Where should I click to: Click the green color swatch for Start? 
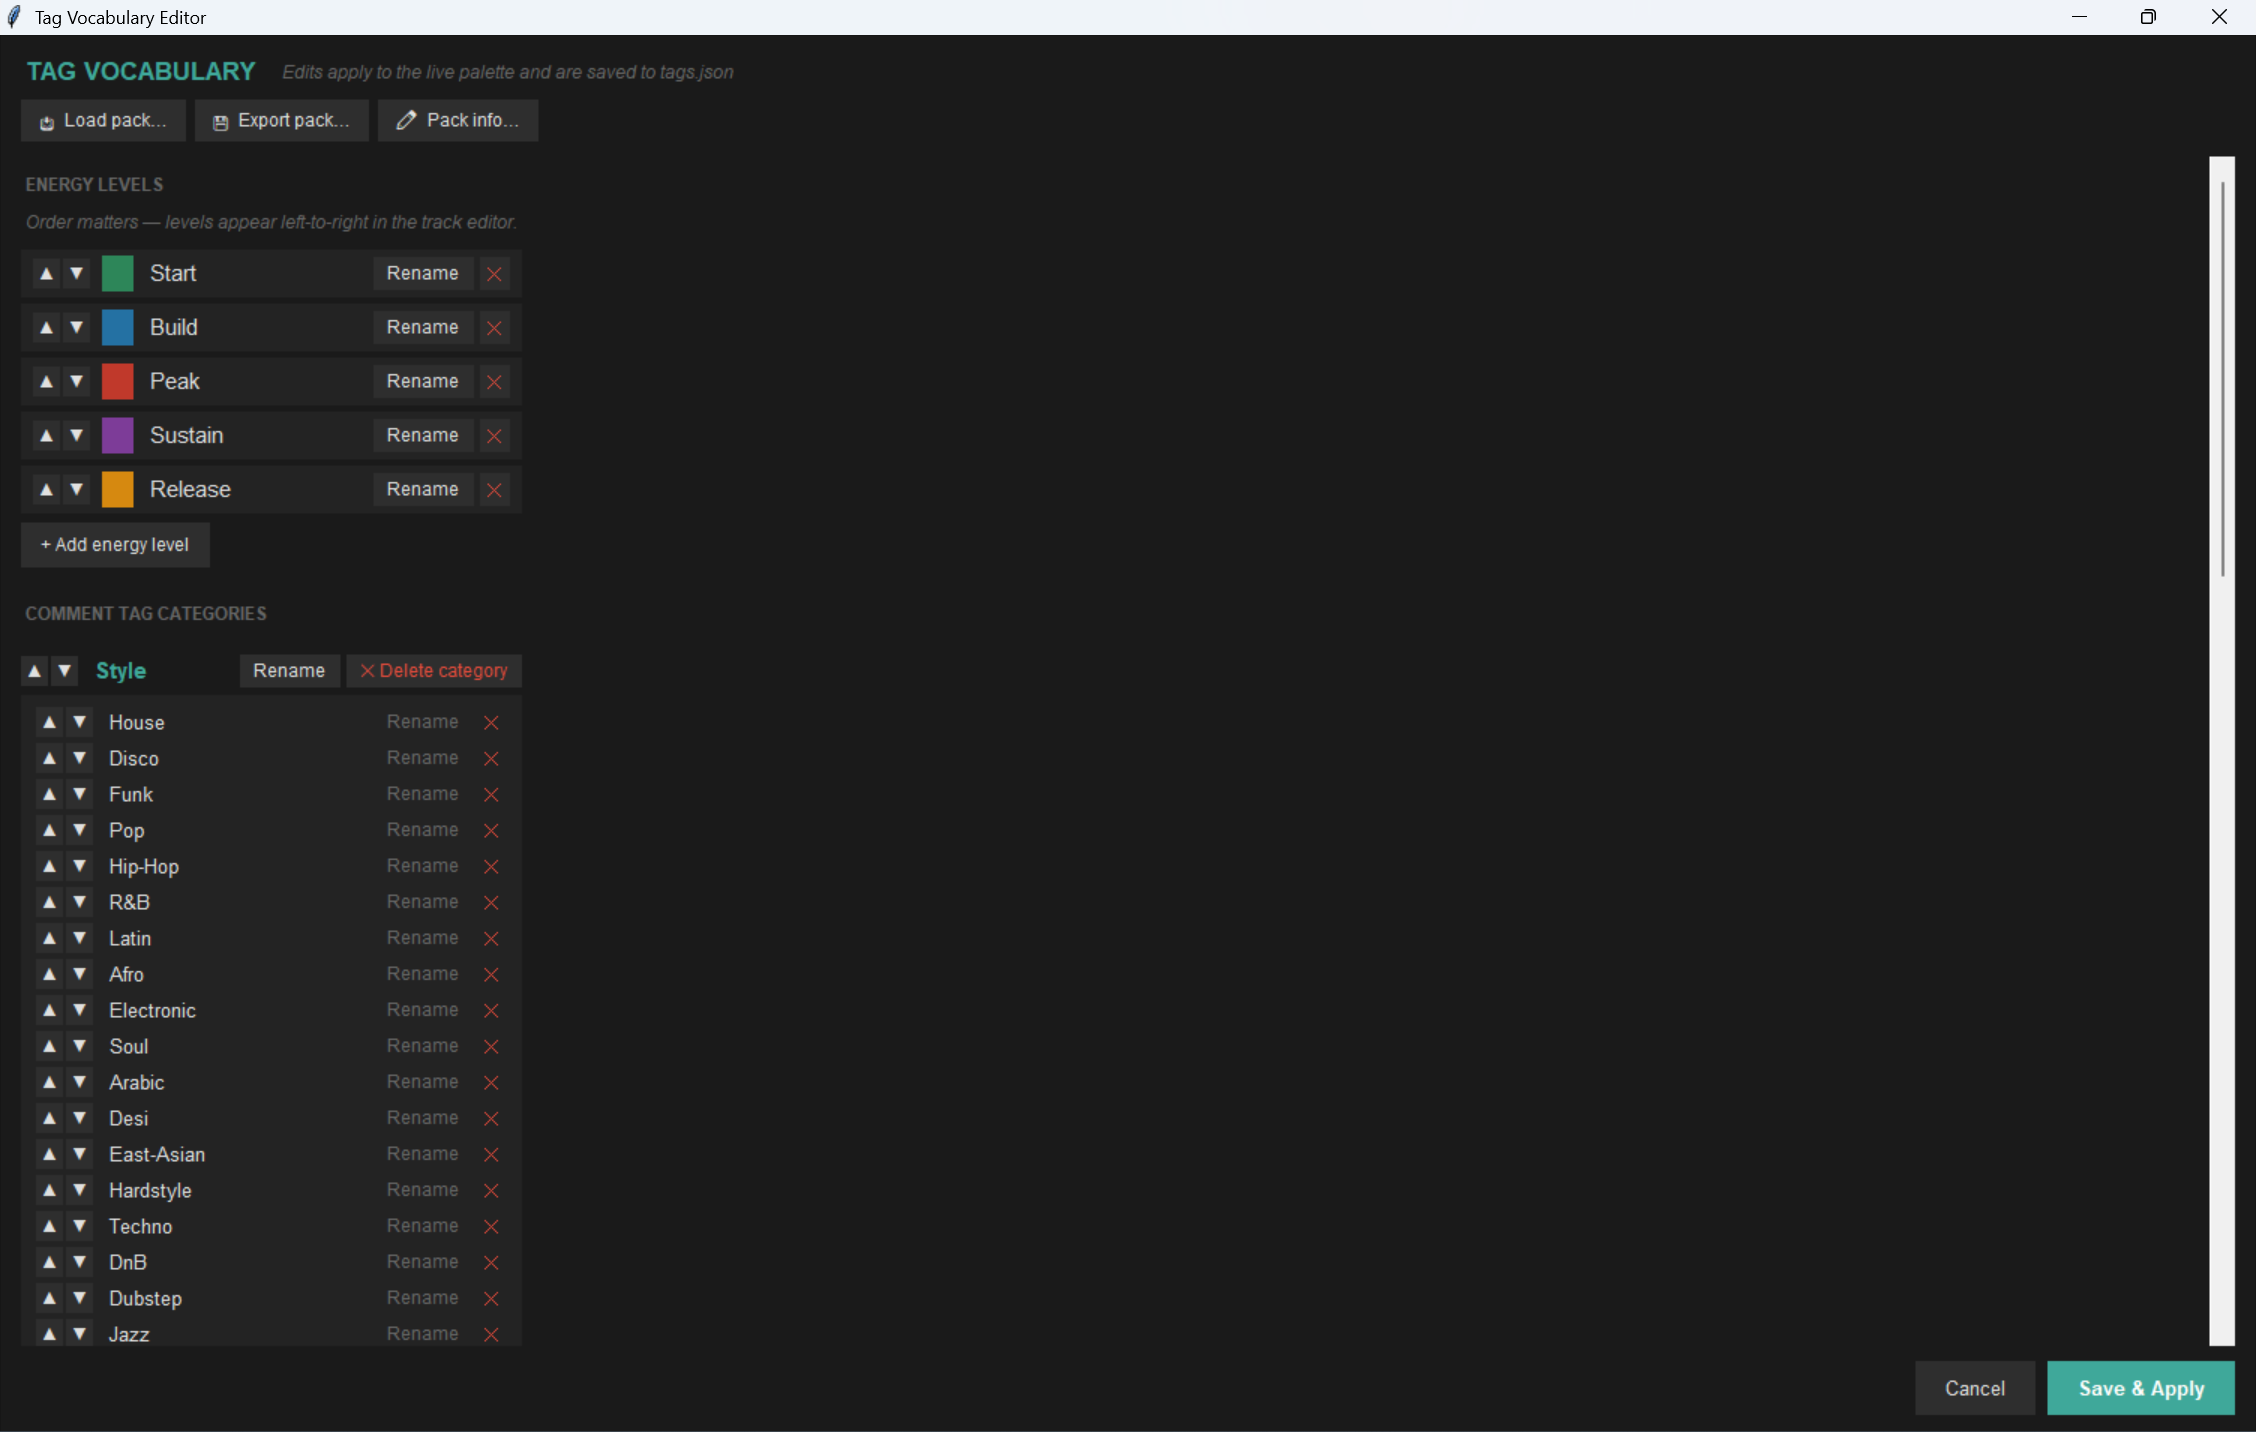pyautogui.click(x=117, y=273)
